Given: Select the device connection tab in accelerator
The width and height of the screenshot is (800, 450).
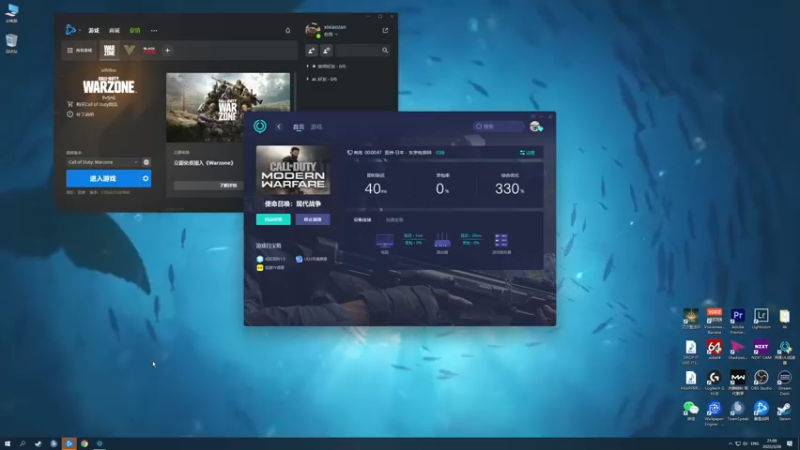Looking at the screenshot, I should 362,220.
